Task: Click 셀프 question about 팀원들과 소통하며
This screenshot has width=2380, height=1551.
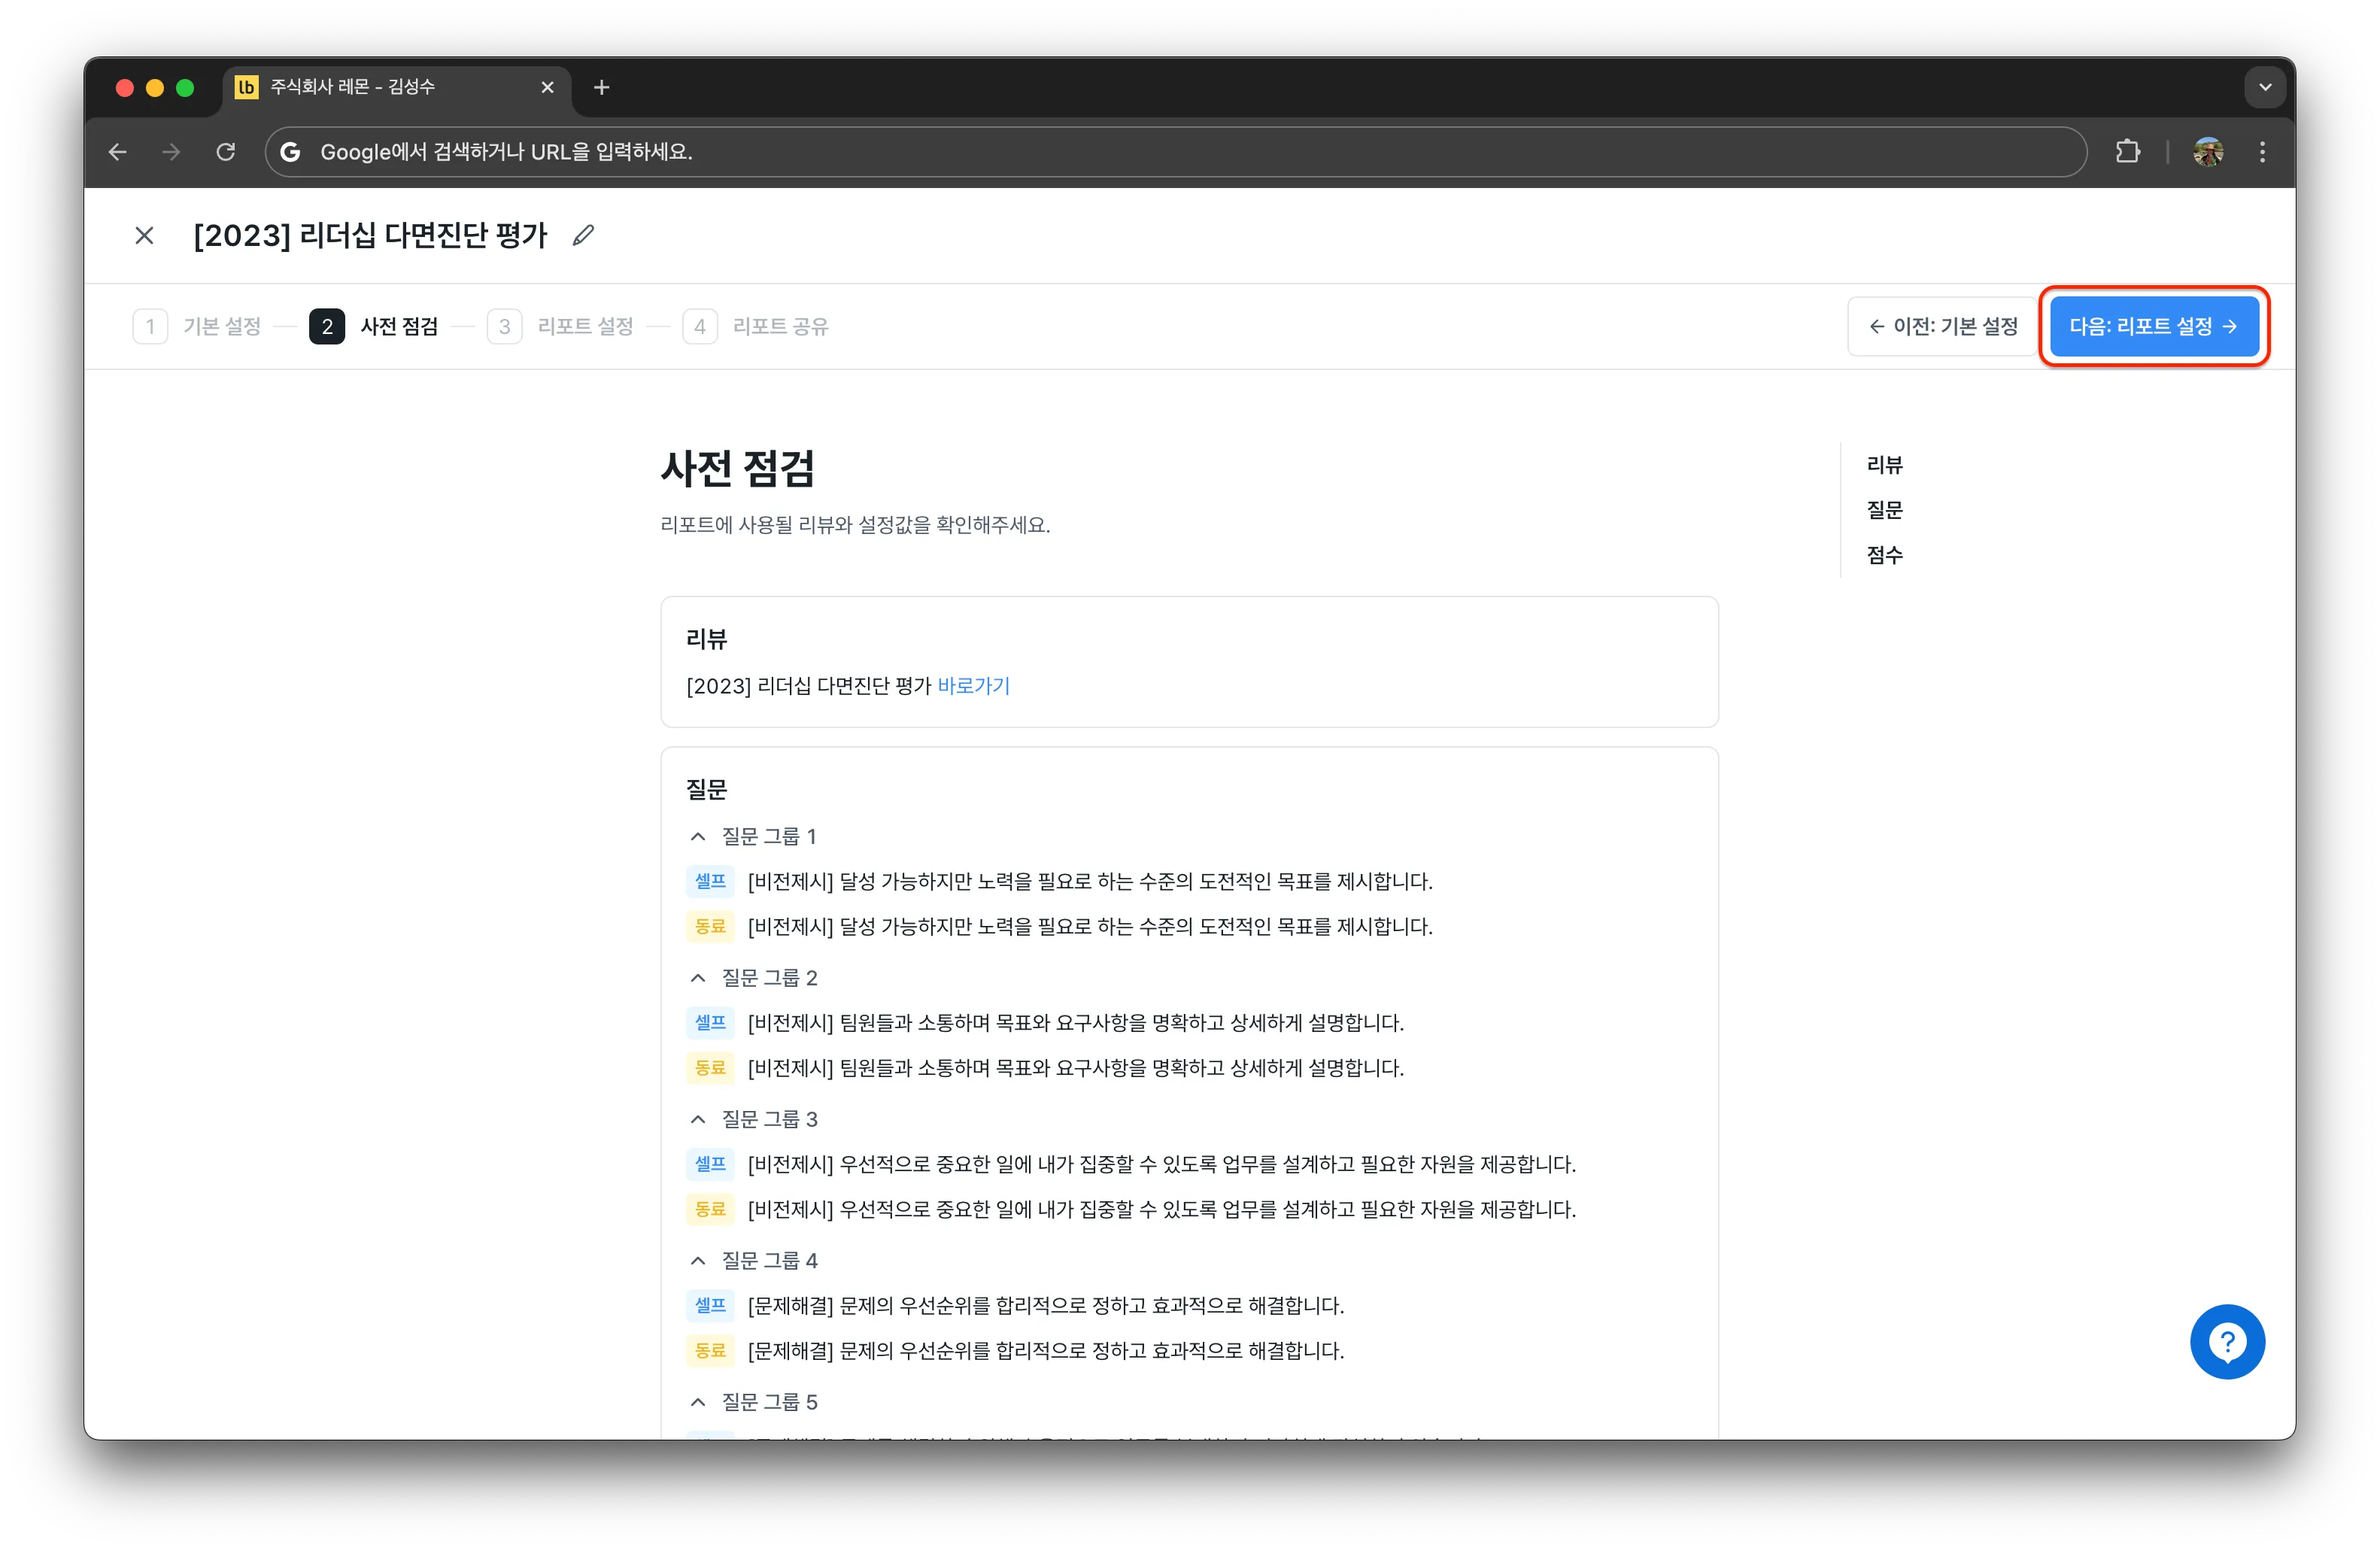Action: click(x=1075, y=1022)
